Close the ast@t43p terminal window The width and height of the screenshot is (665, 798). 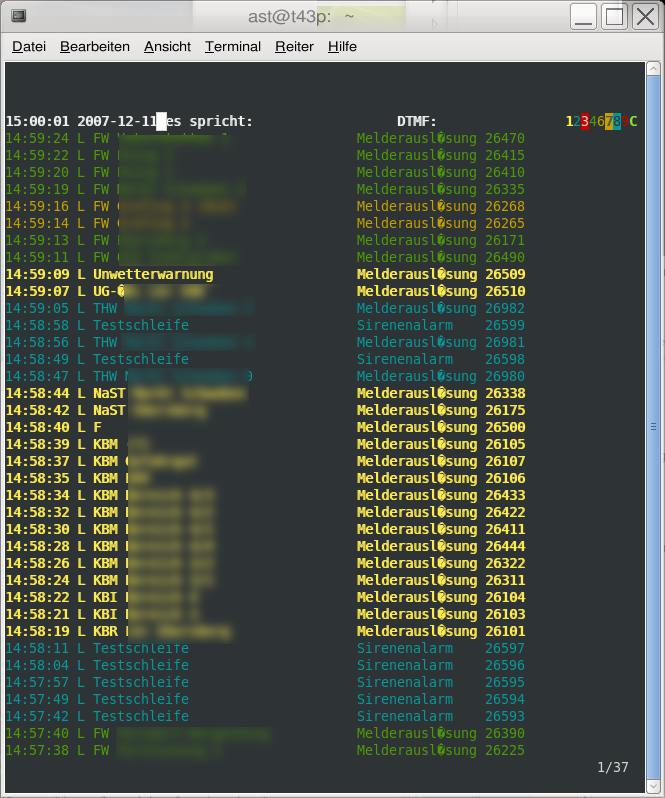[x=645, y=16]
